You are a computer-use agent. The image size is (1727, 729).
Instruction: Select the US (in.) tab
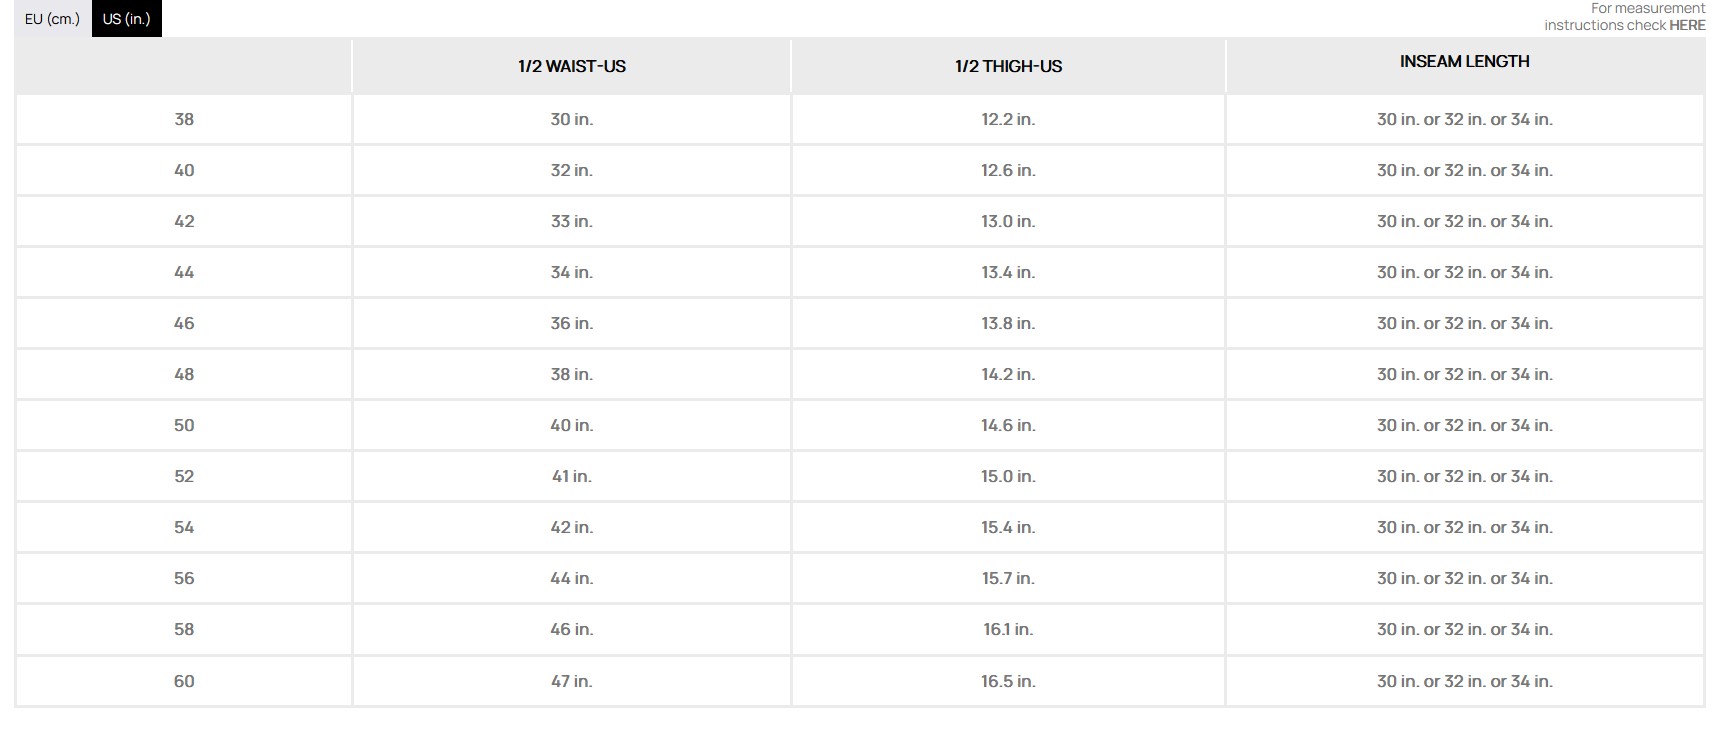click(126, 19)
